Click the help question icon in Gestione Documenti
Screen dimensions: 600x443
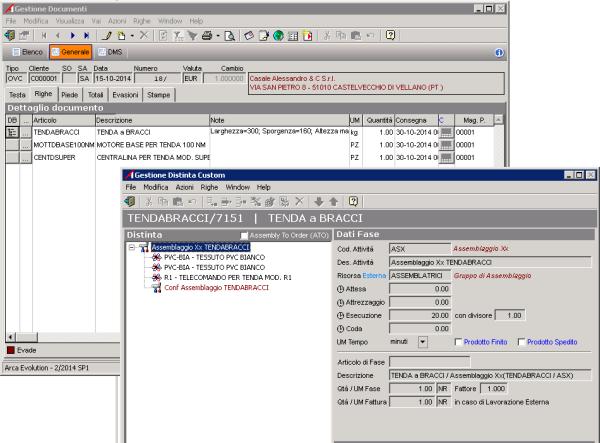coord(390,35)
